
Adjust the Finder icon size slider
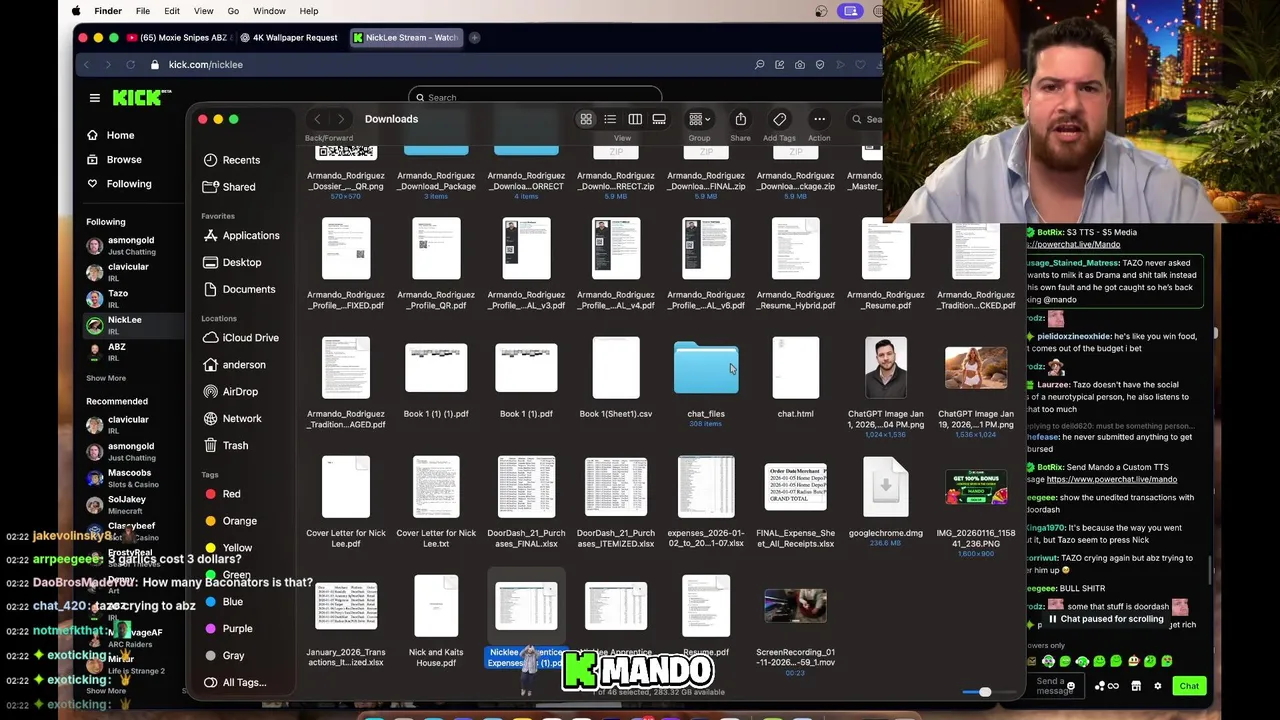(985, 692)
